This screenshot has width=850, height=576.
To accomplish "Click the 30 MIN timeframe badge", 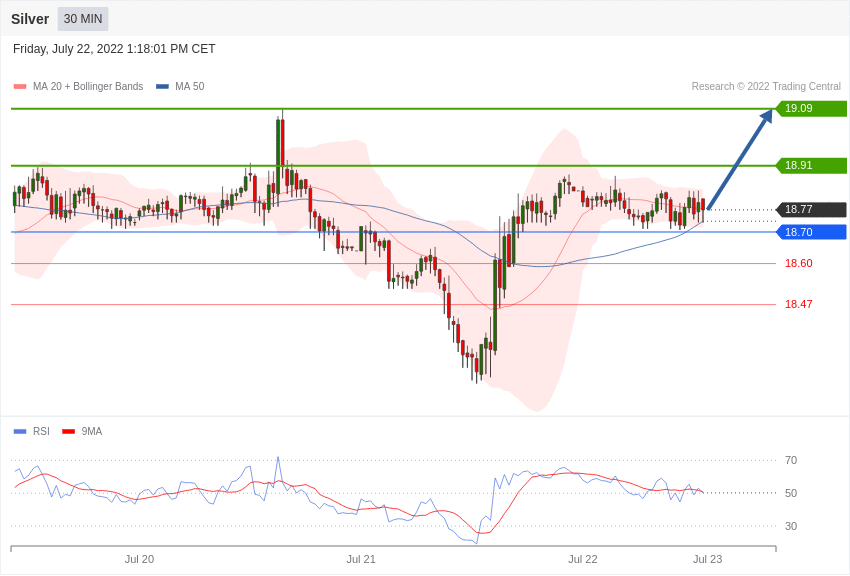I will point(83,19).
